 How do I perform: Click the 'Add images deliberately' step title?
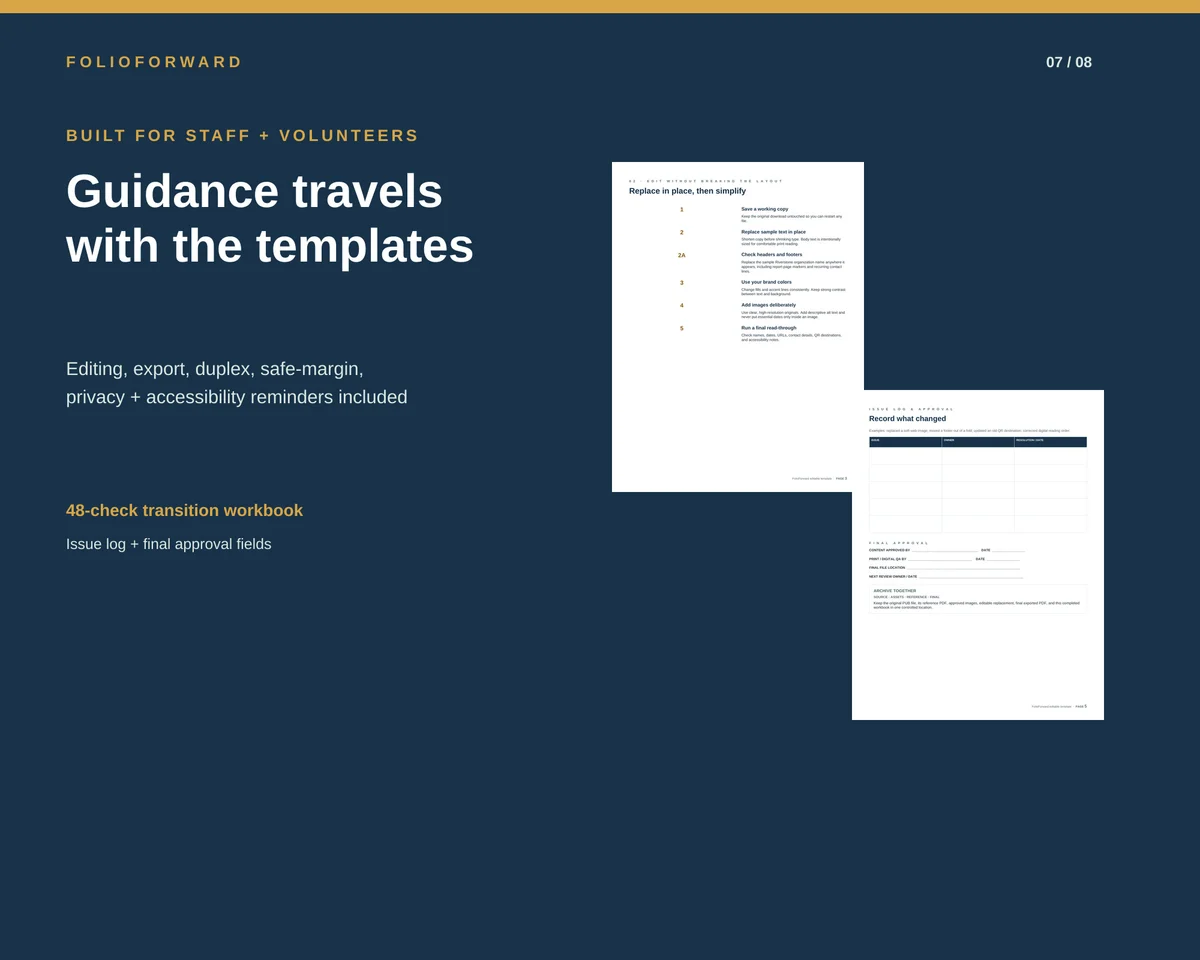pos(769,305)
